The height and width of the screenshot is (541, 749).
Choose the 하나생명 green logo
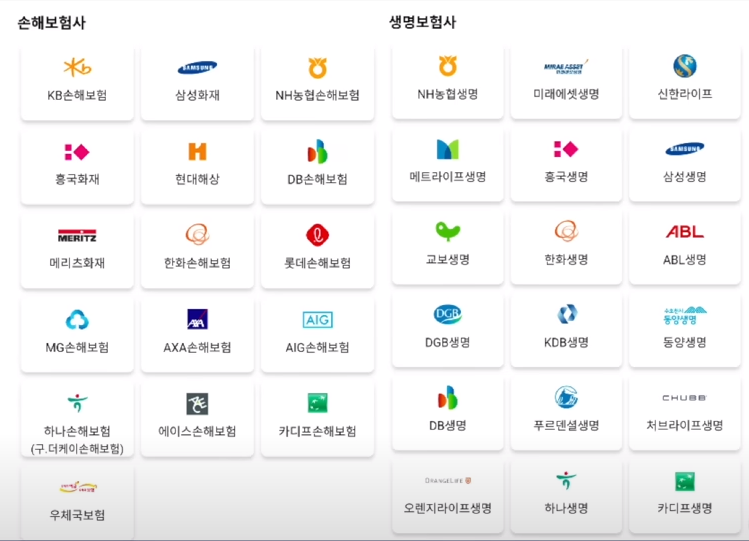[566, 480]
